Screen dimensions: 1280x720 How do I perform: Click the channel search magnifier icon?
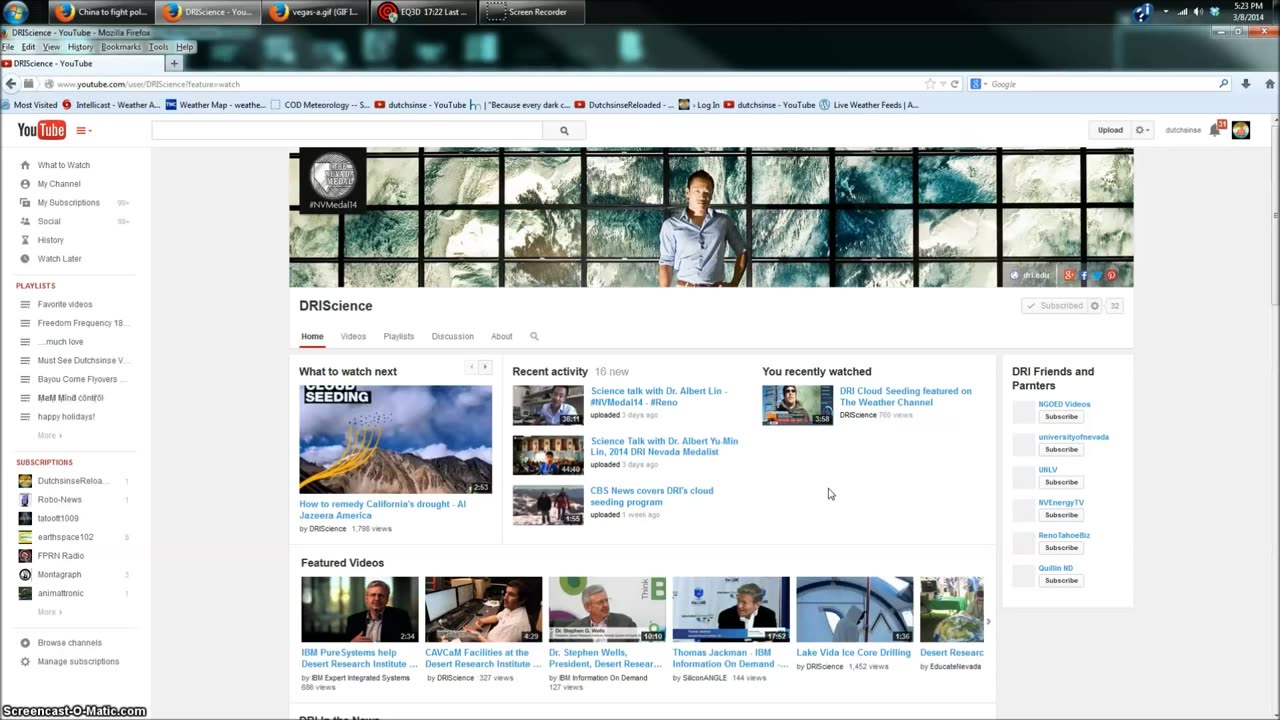pyautogui.click(x=534, y=337)
